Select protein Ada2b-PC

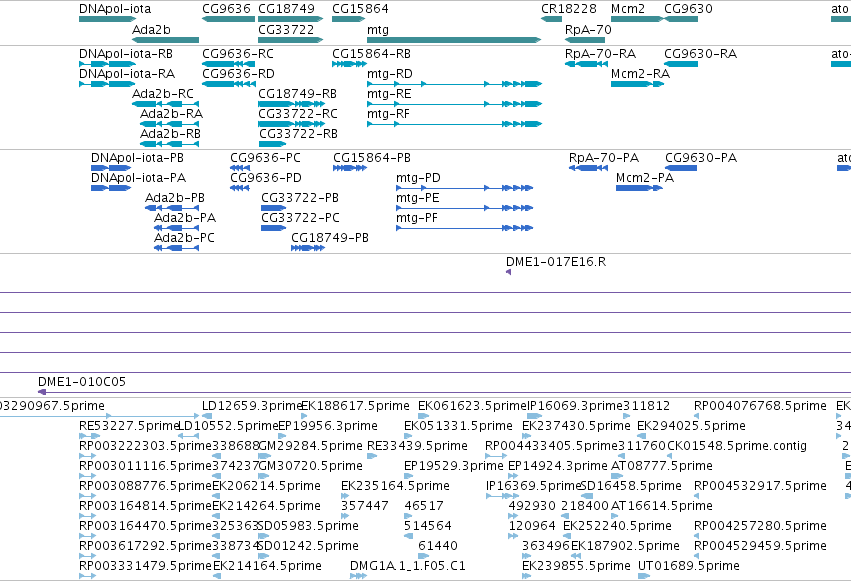pos(176,248)
